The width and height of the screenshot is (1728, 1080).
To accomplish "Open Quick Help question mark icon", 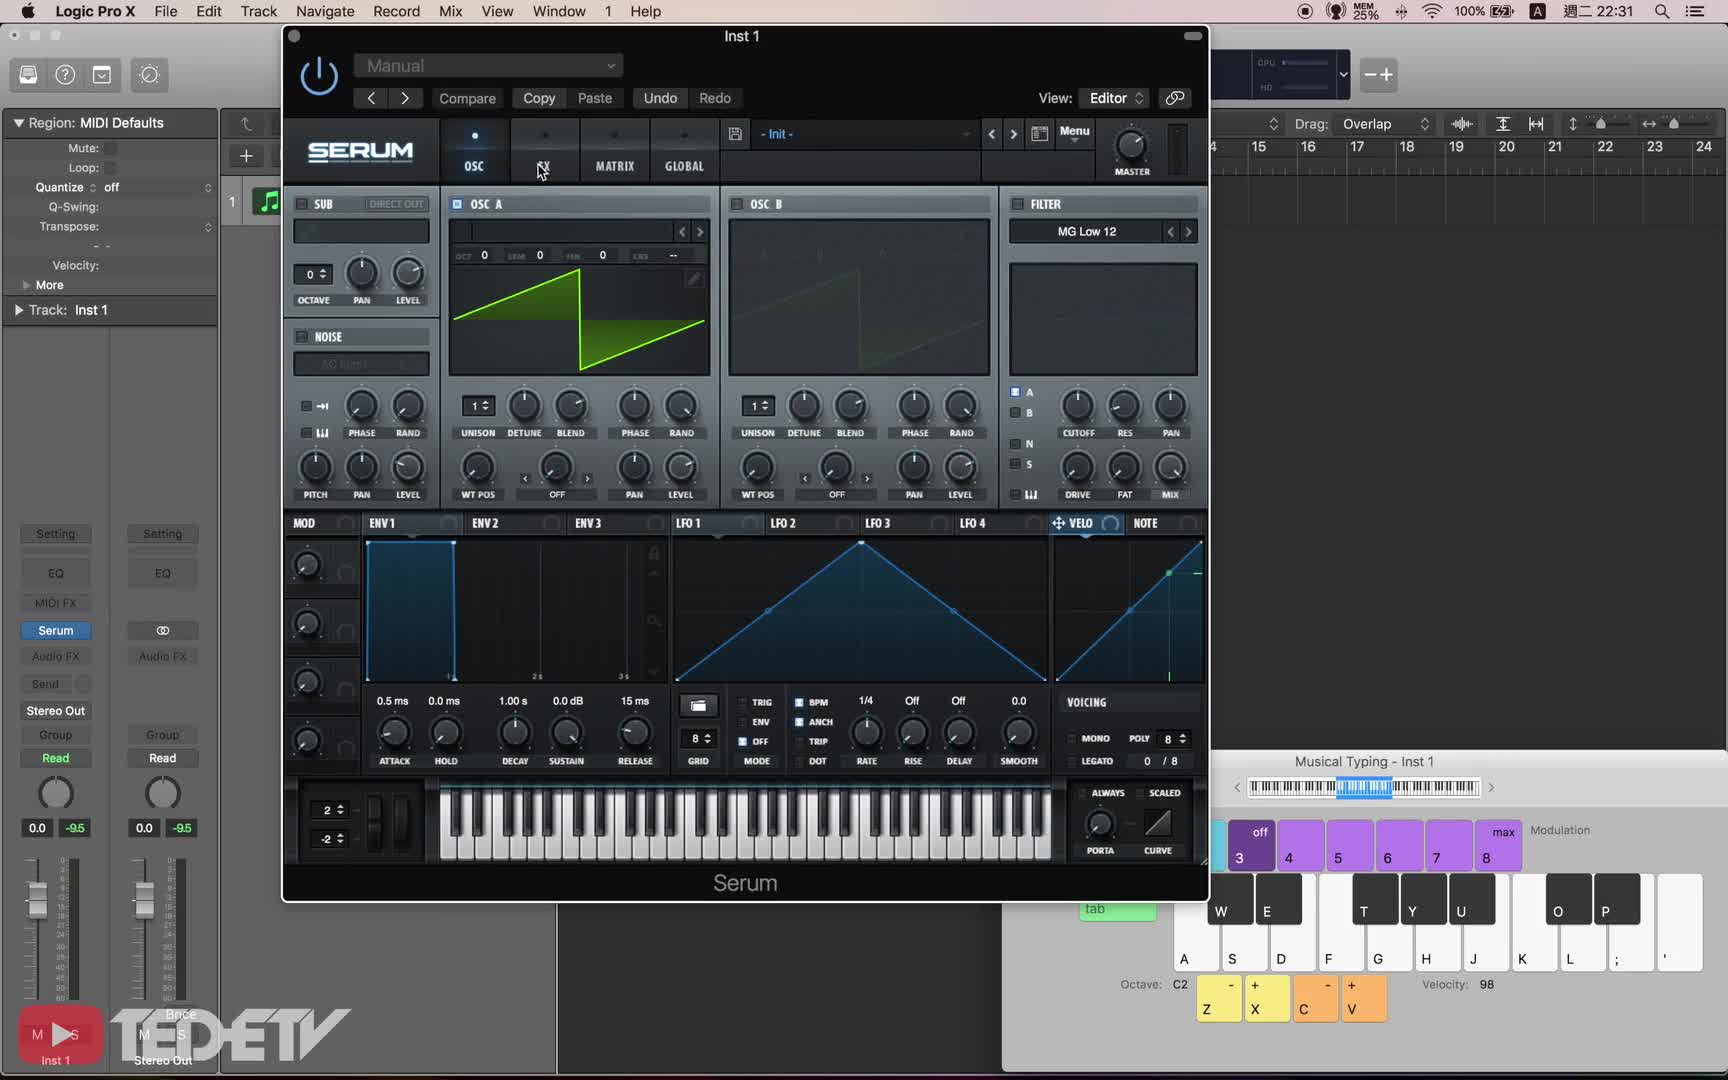I will pyautogui.click(x=65, y=75).
